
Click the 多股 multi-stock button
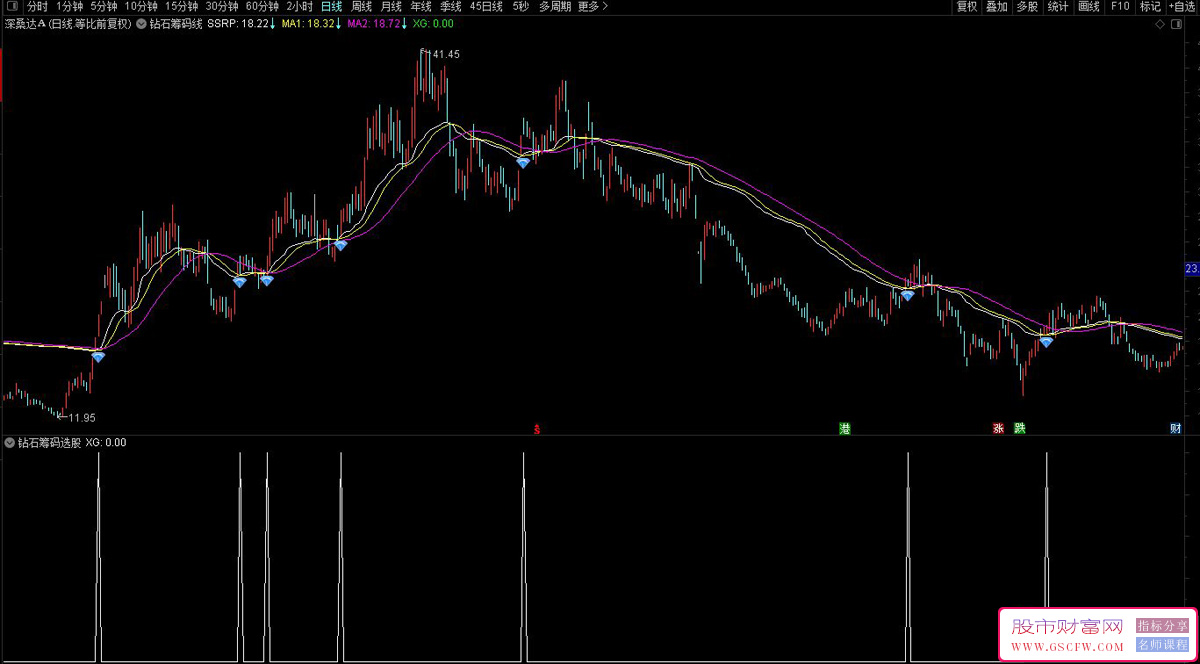(1027, 6)
